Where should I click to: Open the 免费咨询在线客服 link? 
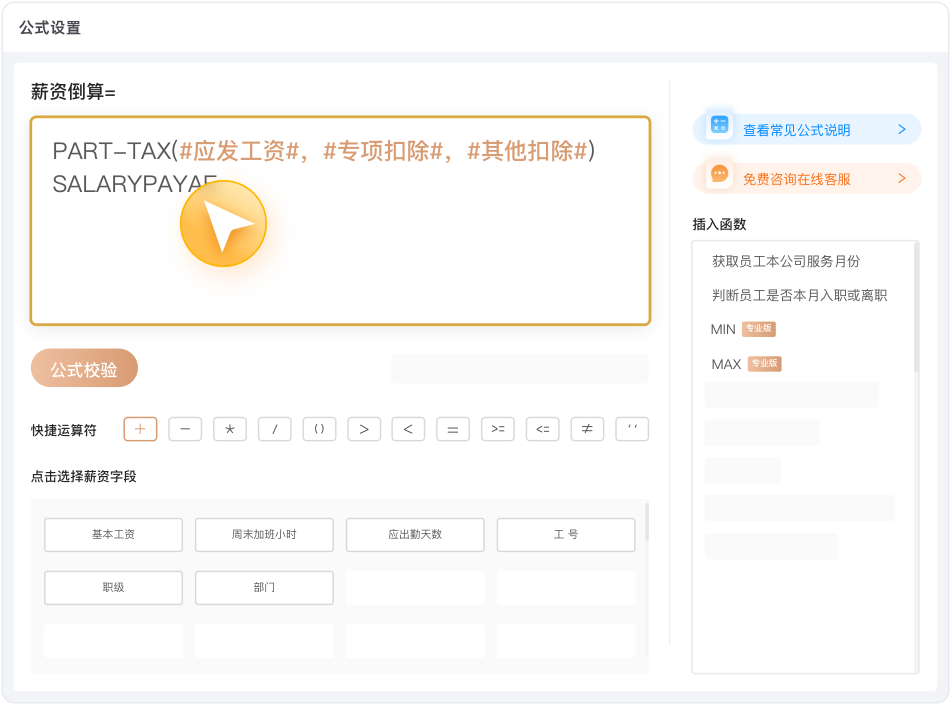tap(807, 178)
